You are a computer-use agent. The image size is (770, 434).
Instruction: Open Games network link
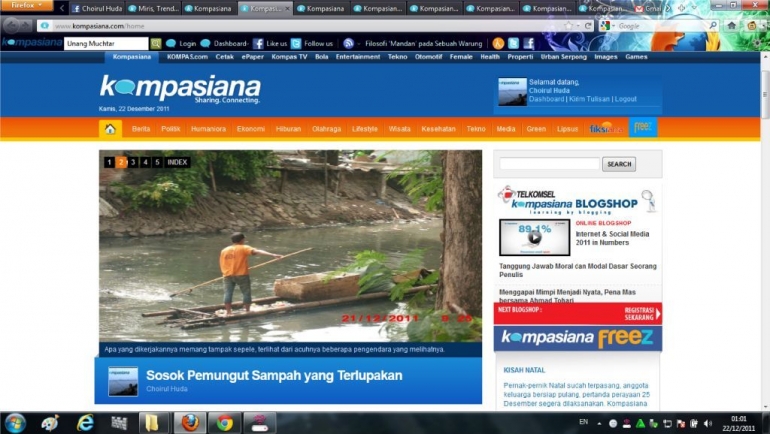coord(636,57)
